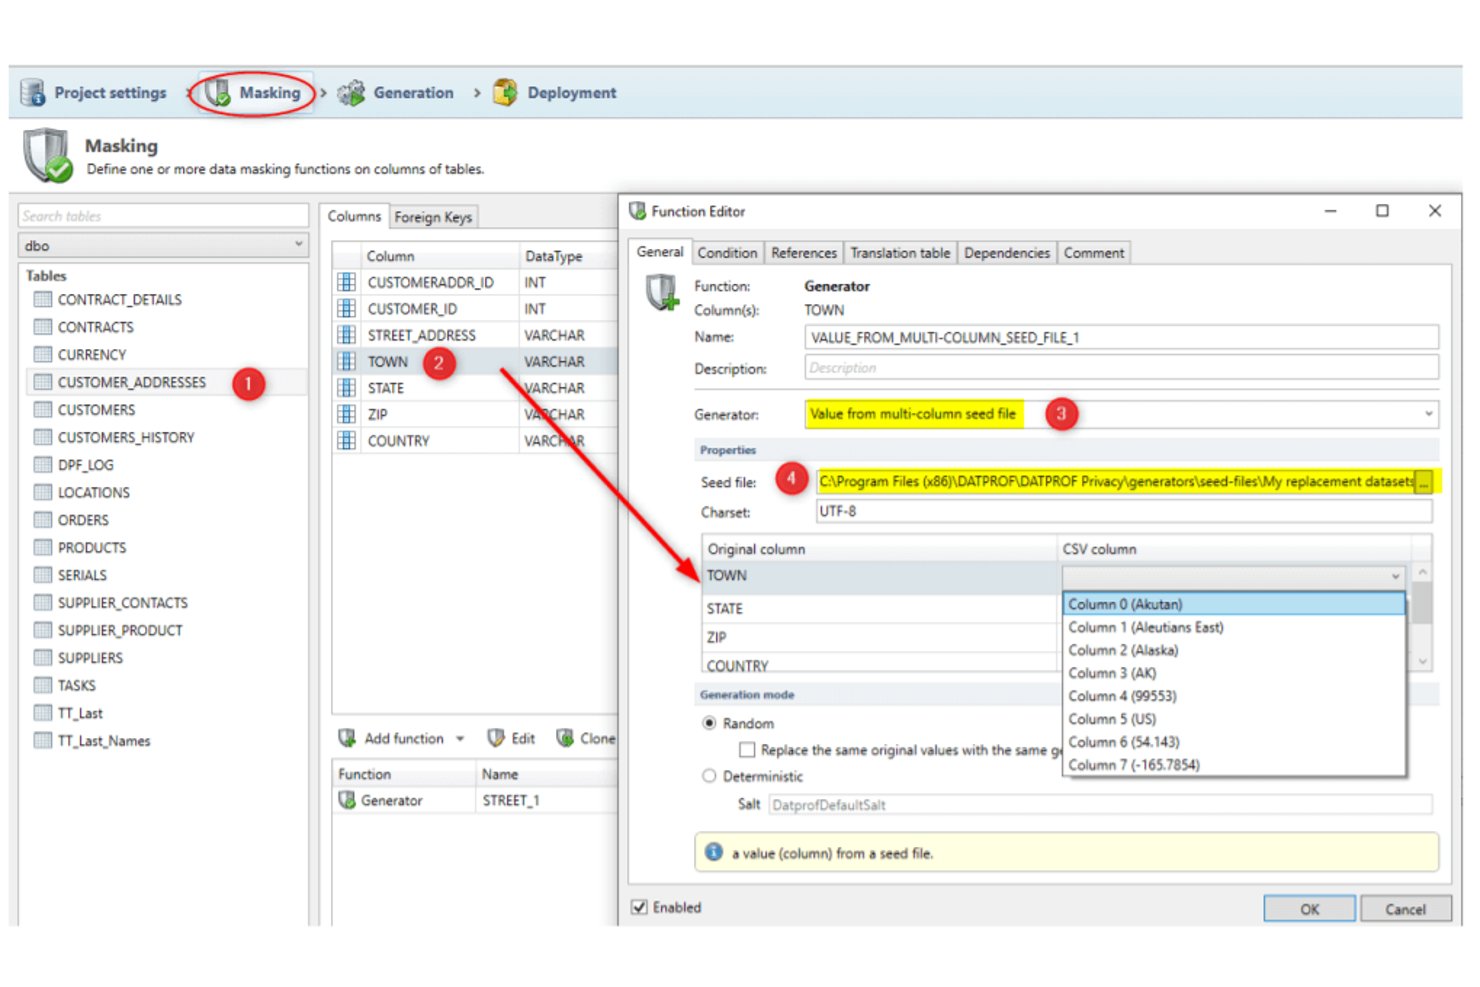Switch to the General tab
This screenshot has width=1480, height=987.
pyautogui.click(x=660, y=252)
